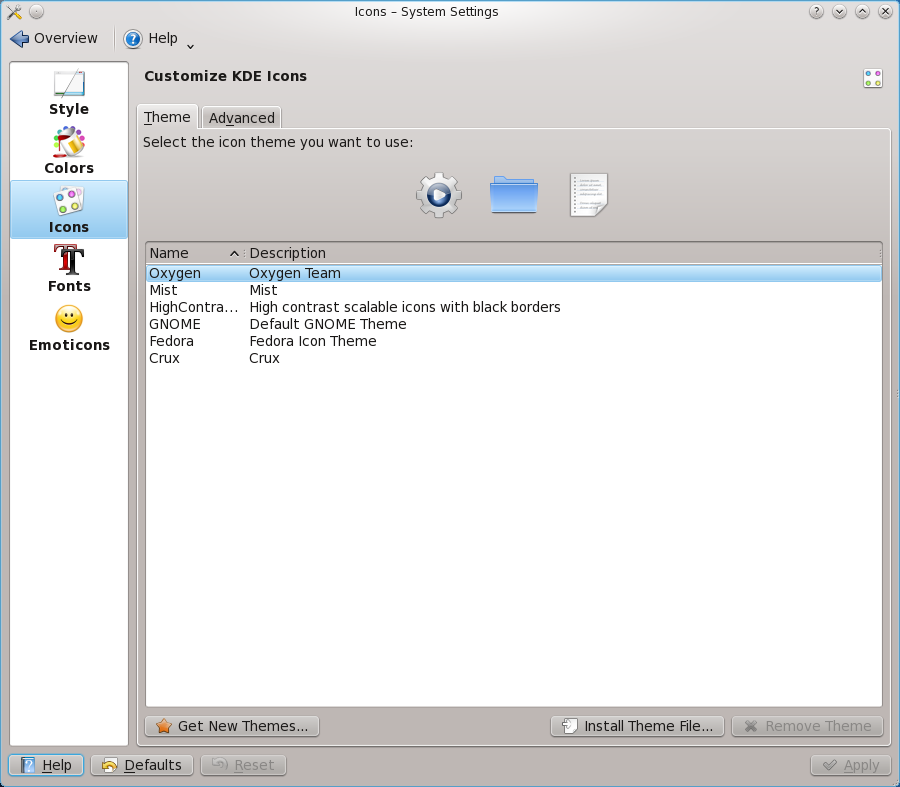Image resolution: width=900 pixels, height=787 pixels.
Task: Select the Theme tab
Action: [167, 118]
